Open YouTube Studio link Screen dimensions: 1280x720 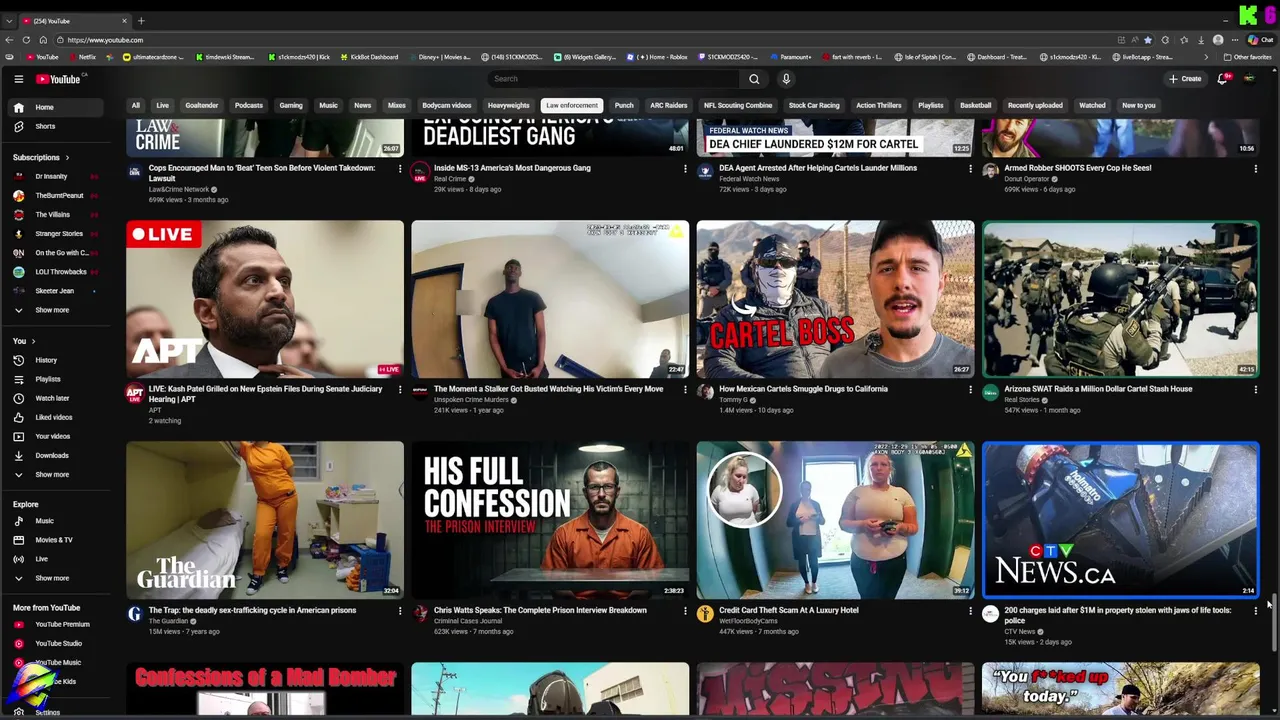(x=56, y=643)
